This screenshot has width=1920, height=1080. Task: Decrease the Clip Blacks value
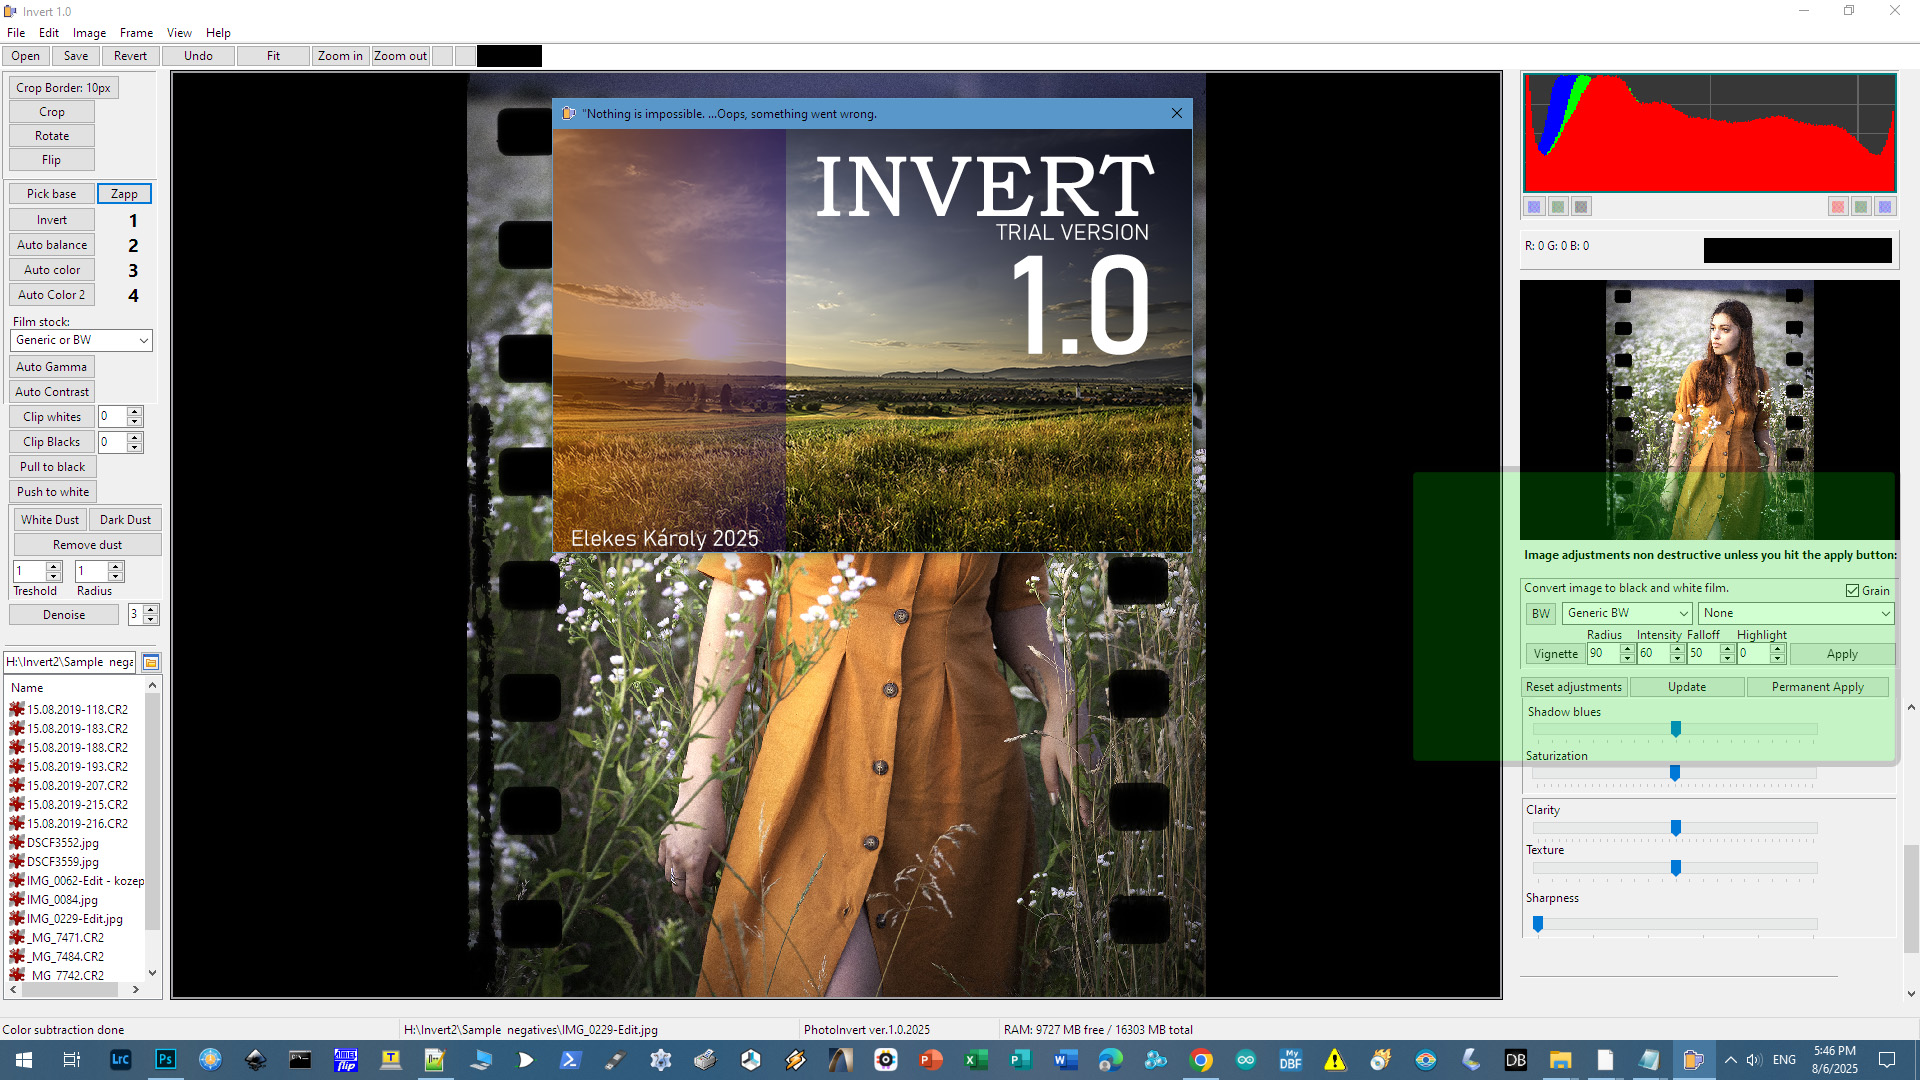click(x=135, y=447)
